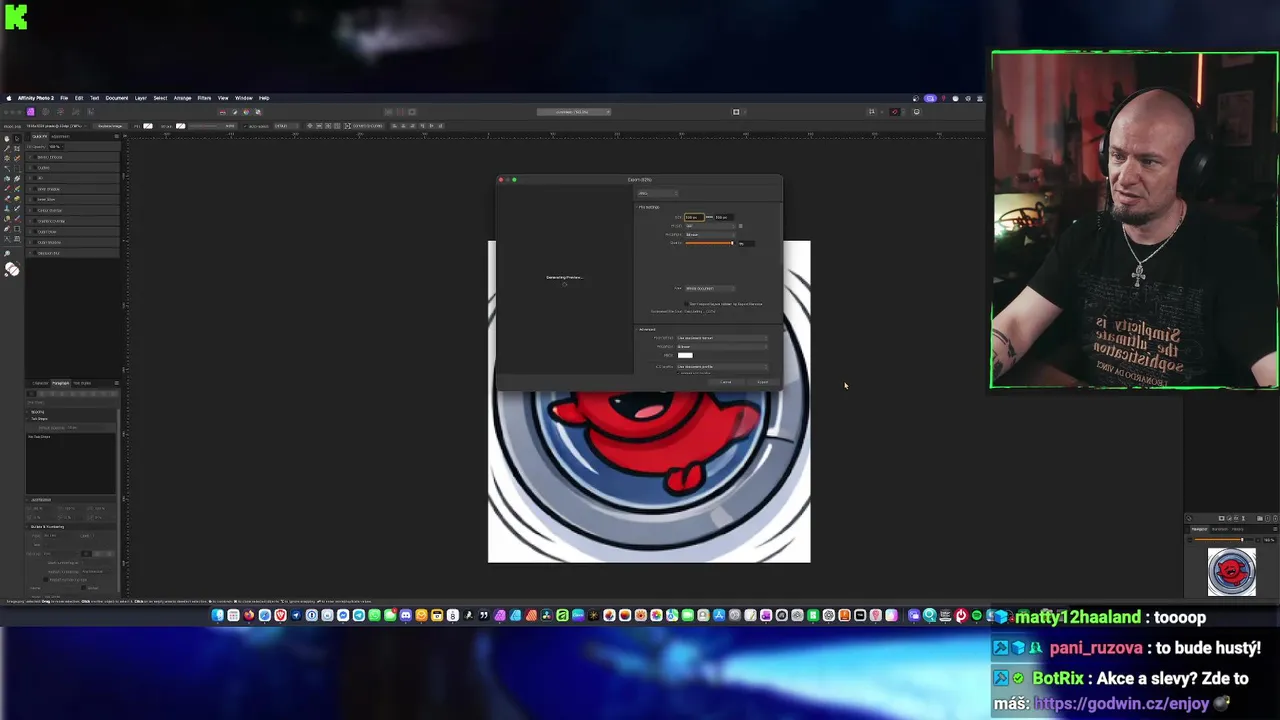Select the Zoom magnifier tool

[7, 254]
